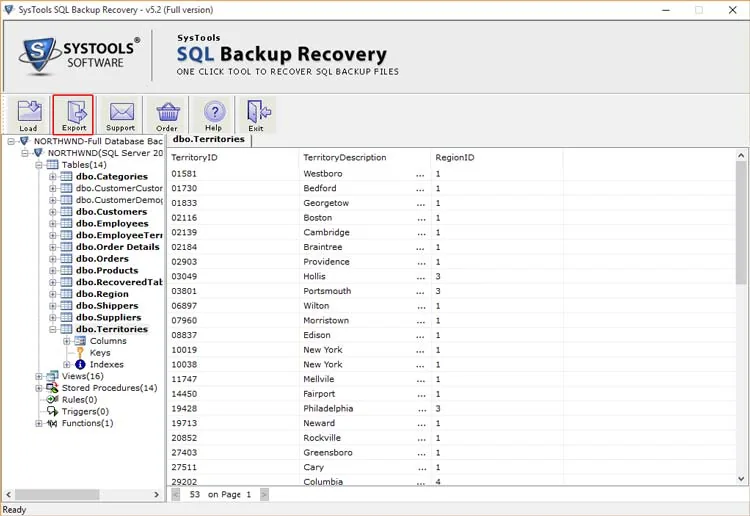Select the dbo.Territories tab

(x=209, y=139)
